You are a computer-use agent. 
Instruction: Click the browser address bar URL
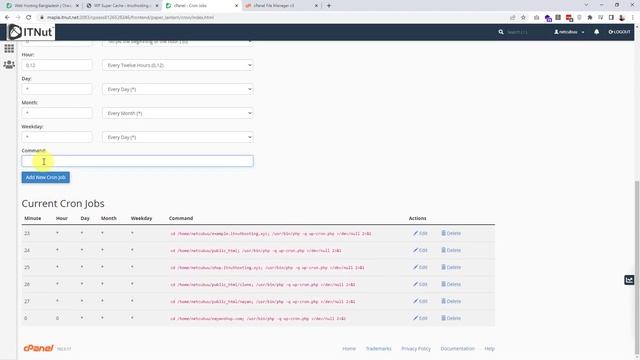click(130, 18)
